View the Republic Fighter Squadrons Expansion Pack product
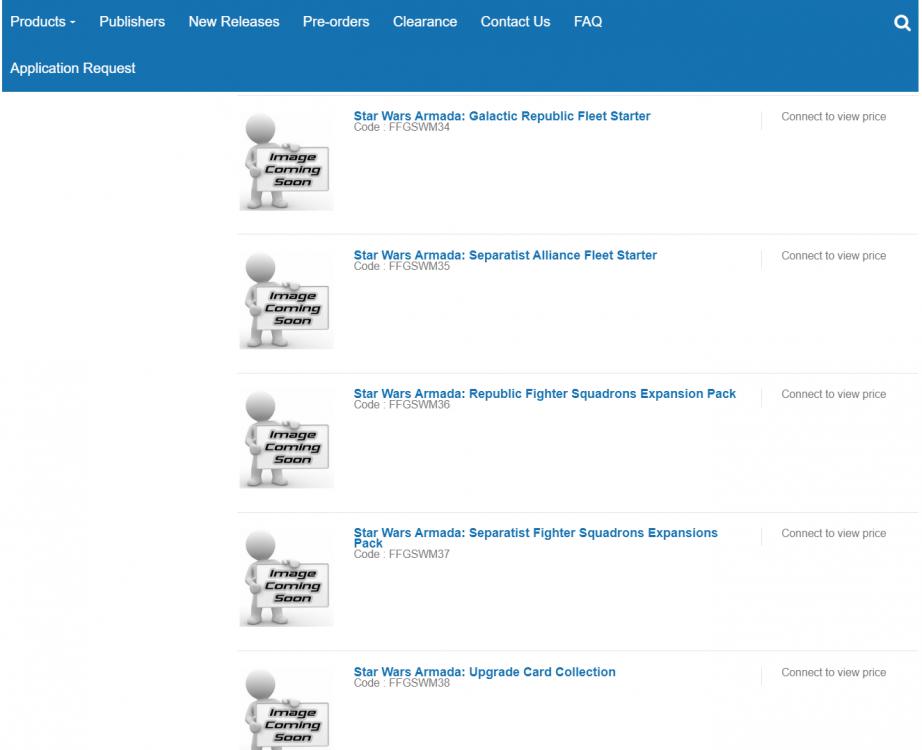The image size is (922, 750). tap(543, 393)
